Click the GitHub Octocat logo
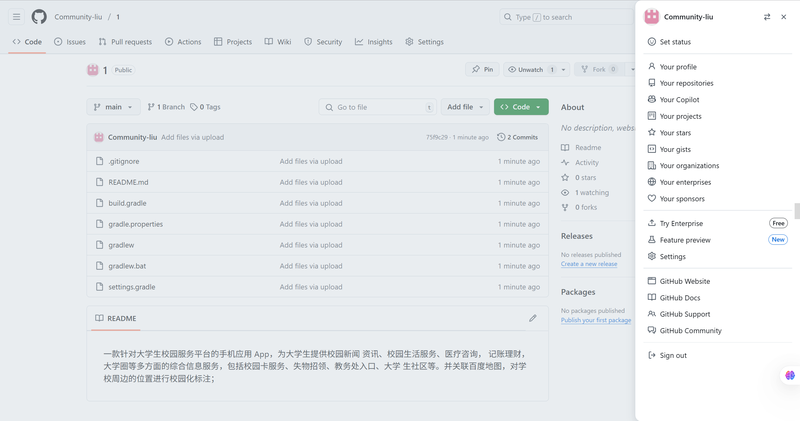800x421 pixels. [39, 17]
